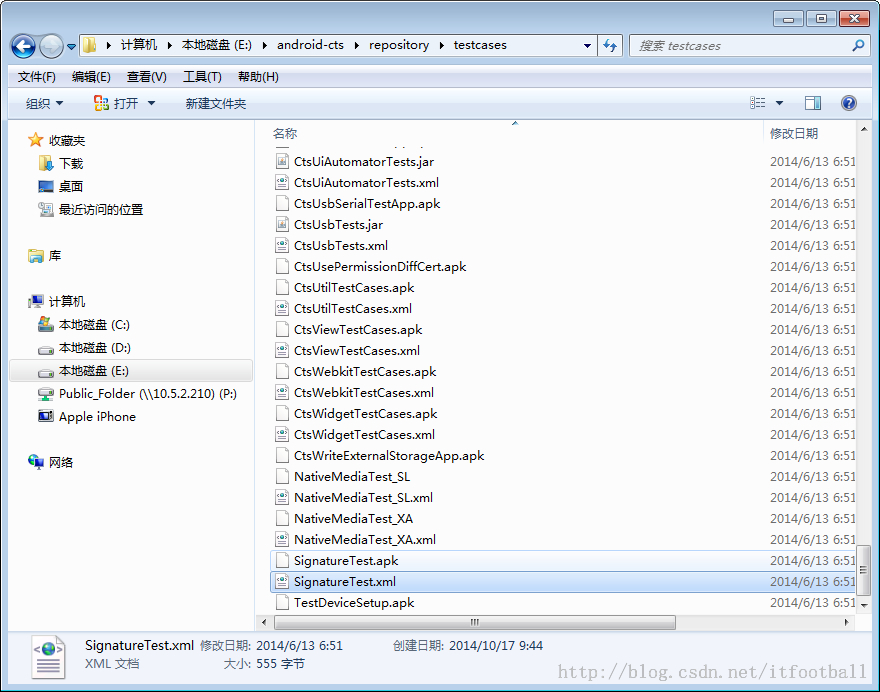Select NativeMediaTest_XA.xml file icon
880x692 pixels.
282,539
